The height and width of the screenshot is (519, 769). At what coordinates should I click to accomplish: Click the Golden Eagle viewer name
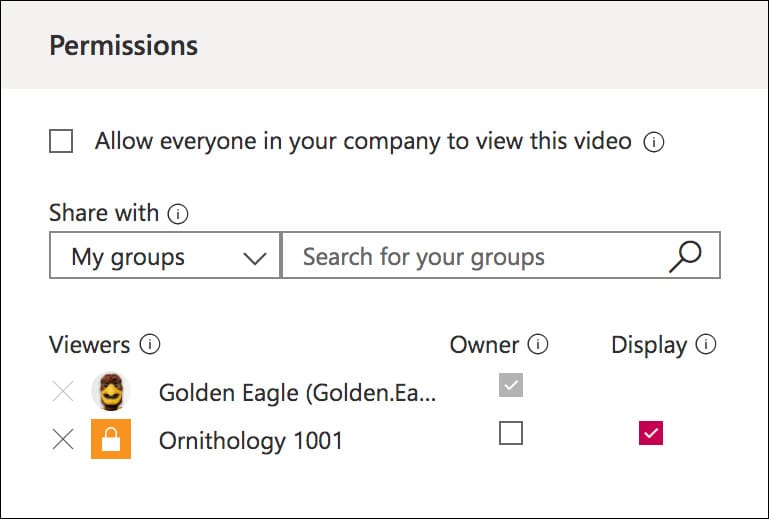pyautogui.click(x=297, y=393)
